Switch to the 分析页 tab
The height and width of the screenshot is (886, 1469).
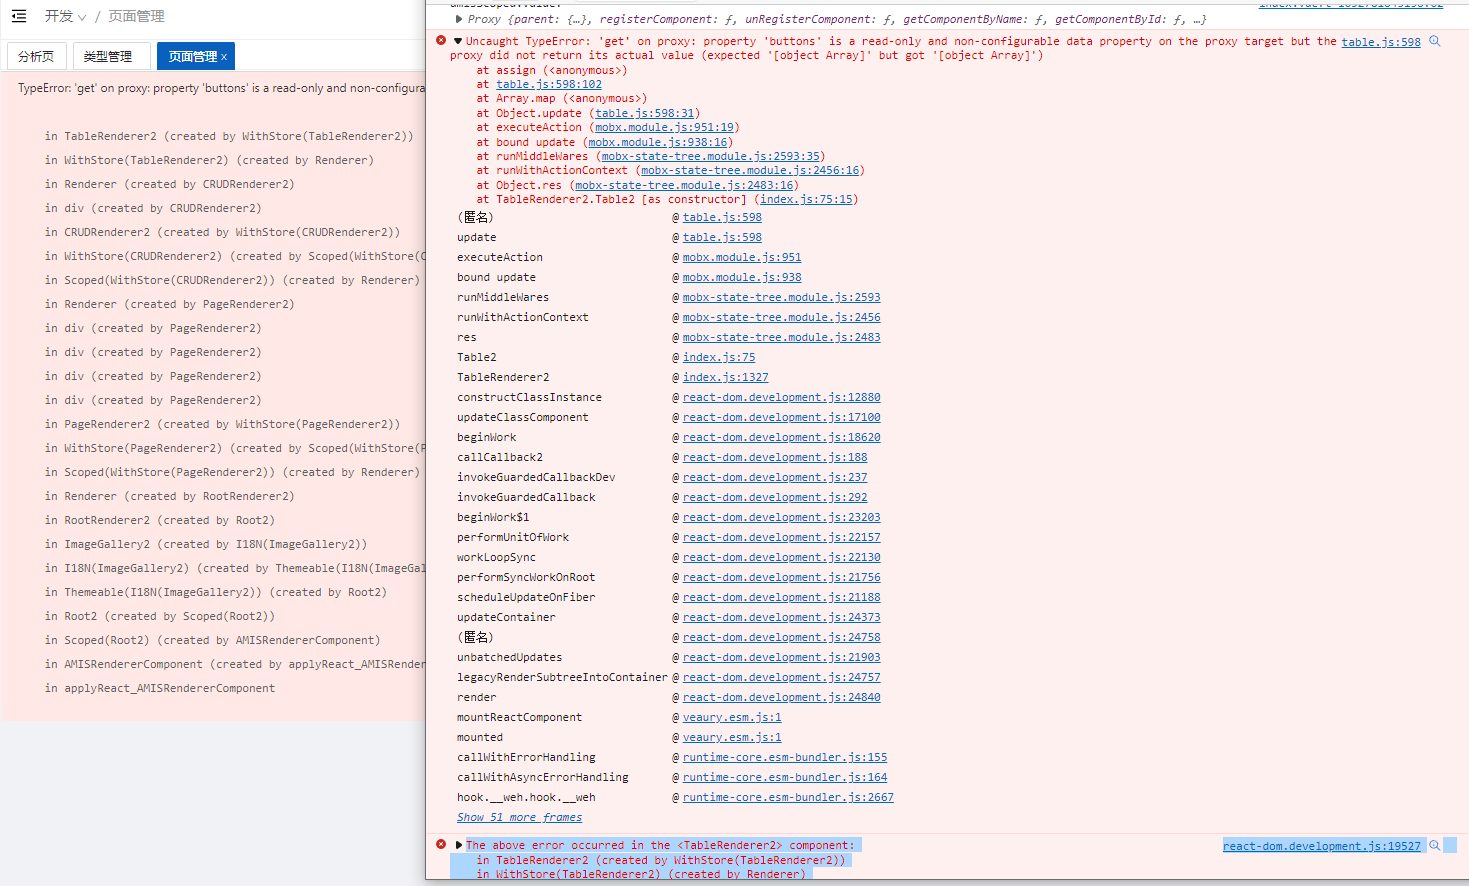[36, 56]
